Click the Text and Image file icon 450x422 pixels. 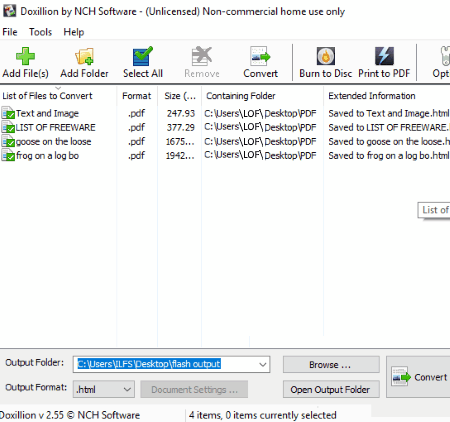click(x=8, y=113)
